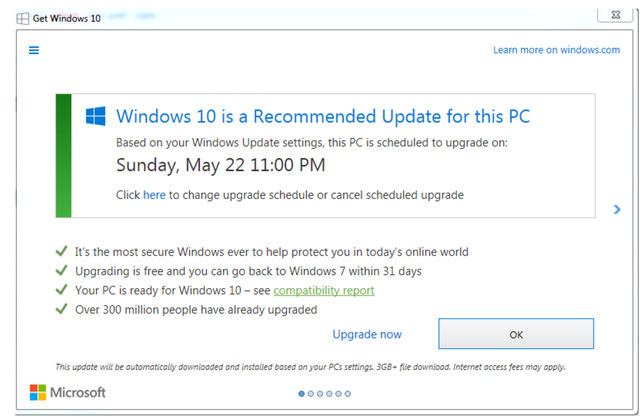Open the hamburger menu
The image size is (640, 416).
pyautogui.click(x=34, y=50)
